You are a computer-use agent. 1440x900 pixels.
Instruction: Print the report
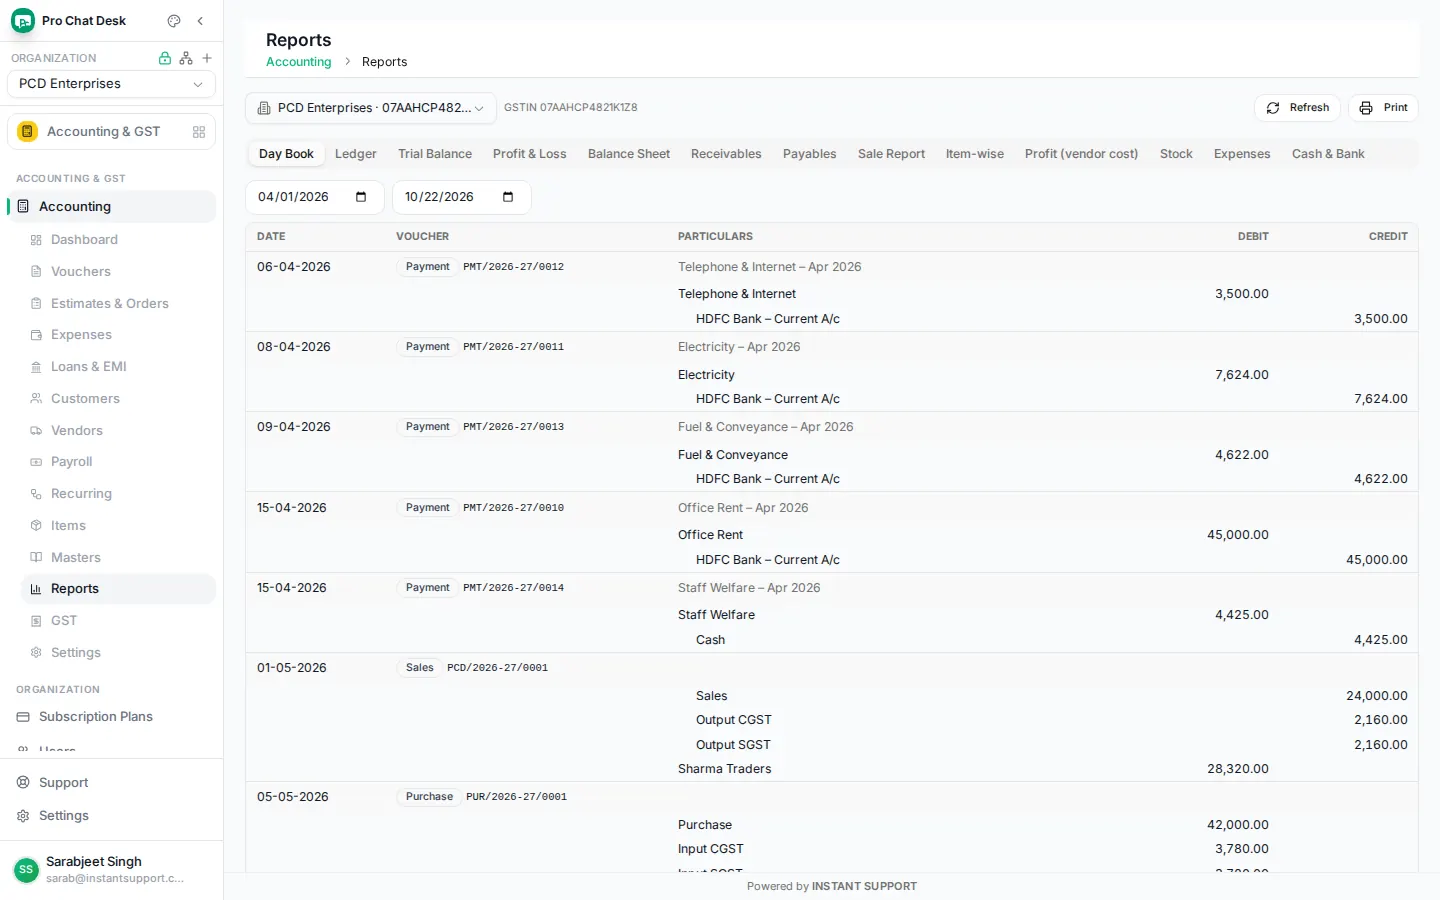1383,108
